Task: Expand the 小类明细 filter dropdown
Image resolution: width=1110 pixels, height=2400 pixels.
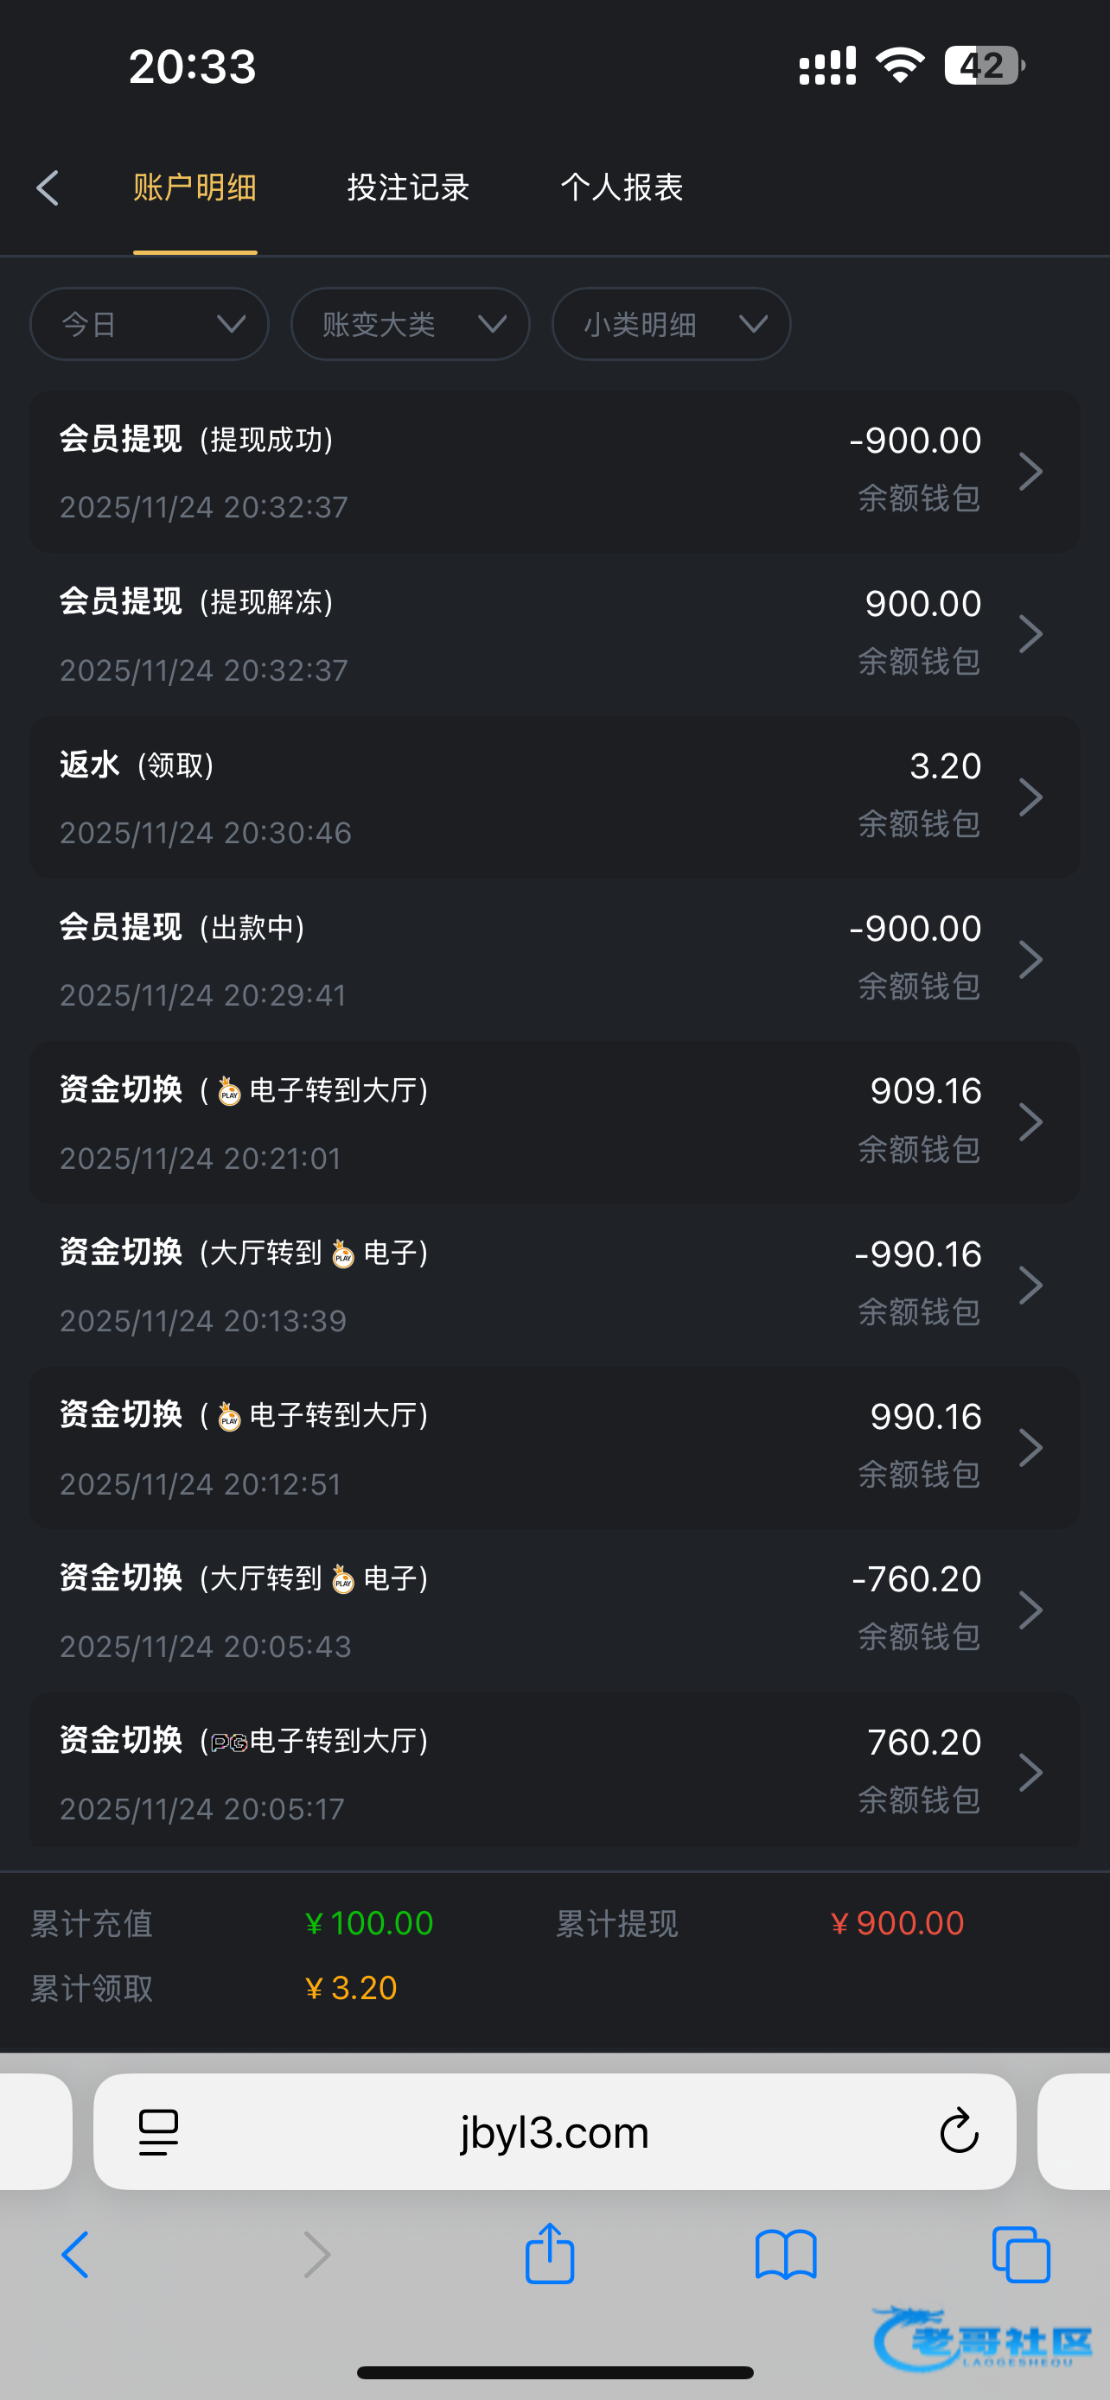Action: pyautogui.click(x=671, y=324)
